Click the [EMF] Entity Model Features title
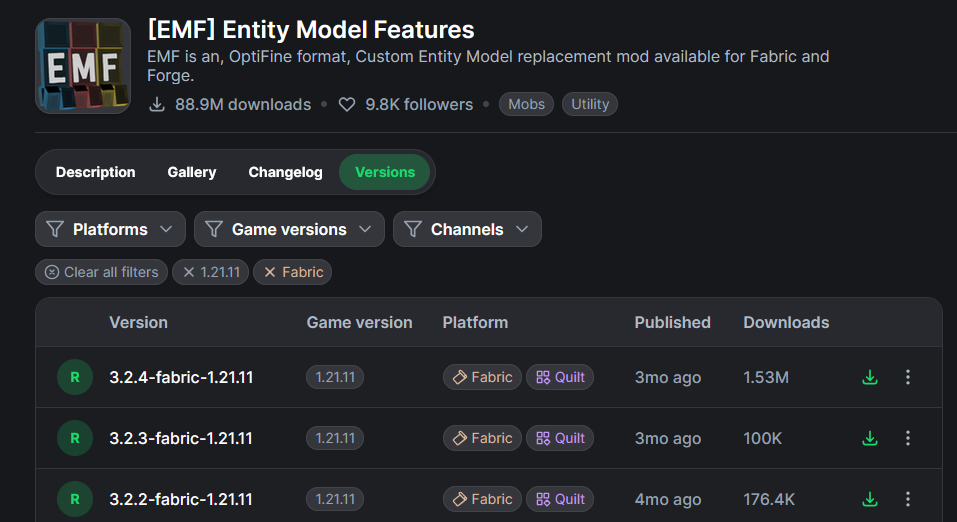The image size is (957, 522). point(311,29)
